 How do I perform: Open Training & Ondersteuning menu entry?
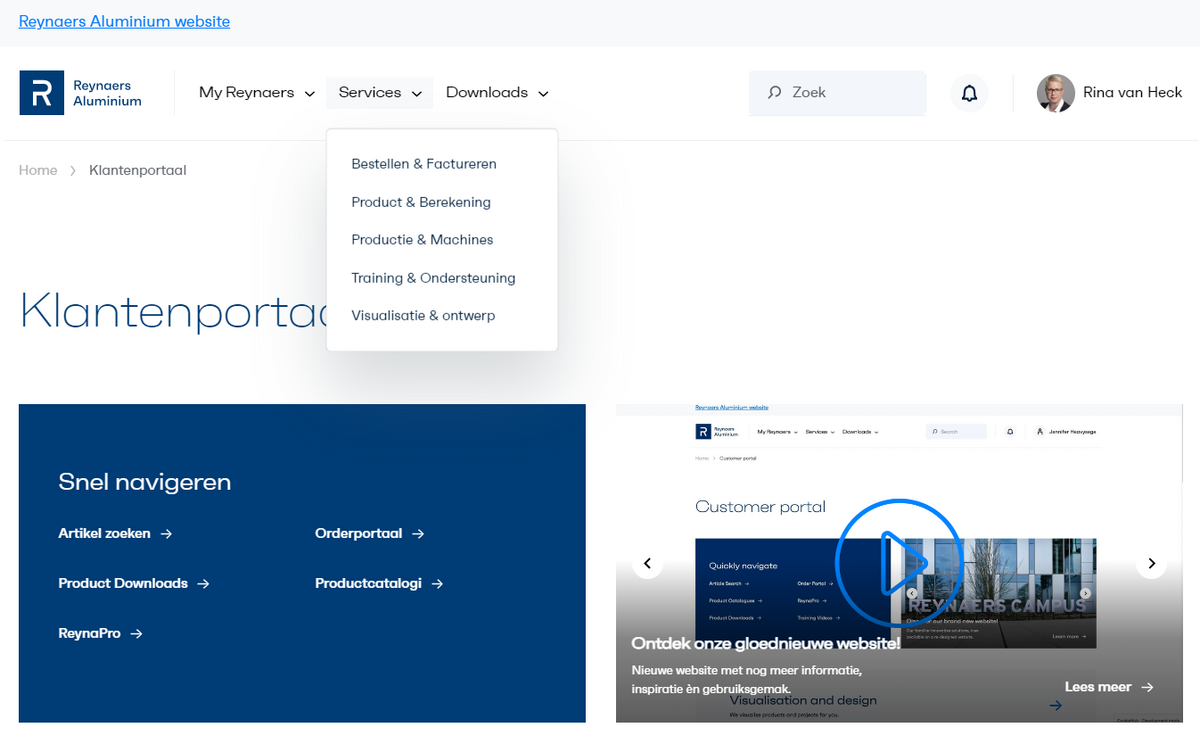click(x=433, y=278)
